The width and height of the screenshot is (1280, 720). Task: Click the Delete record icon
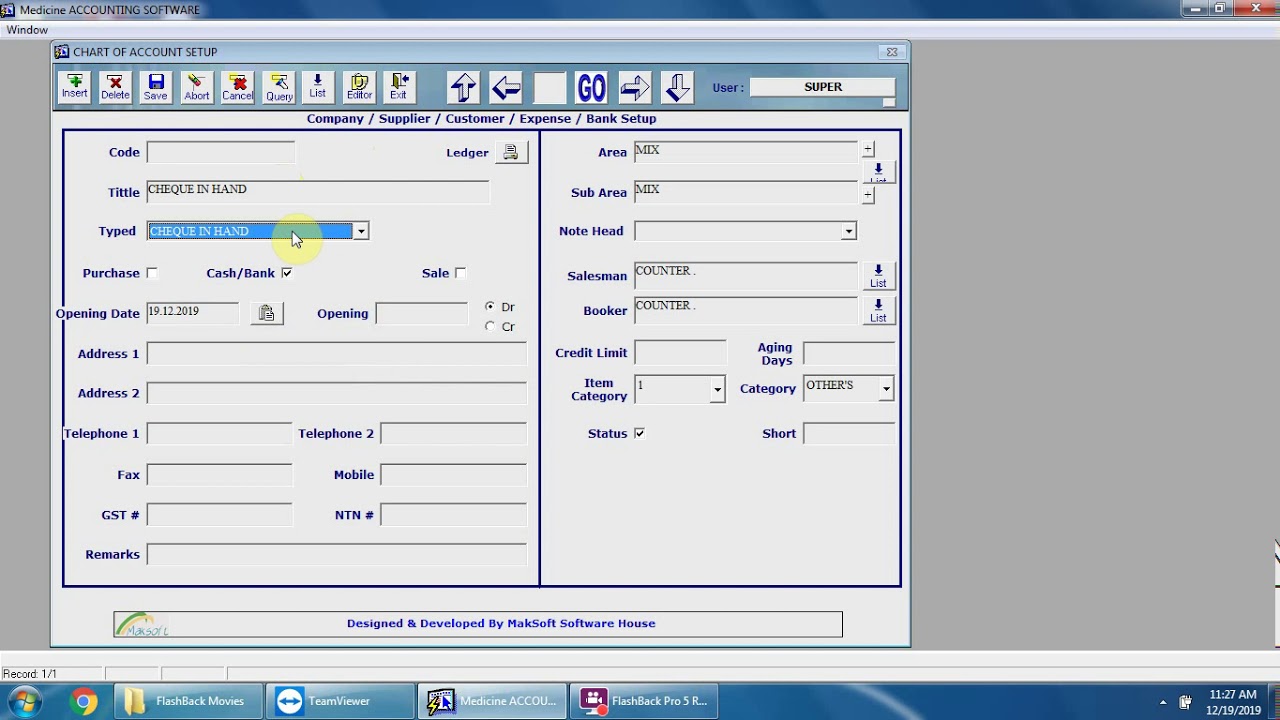[115, 87]
